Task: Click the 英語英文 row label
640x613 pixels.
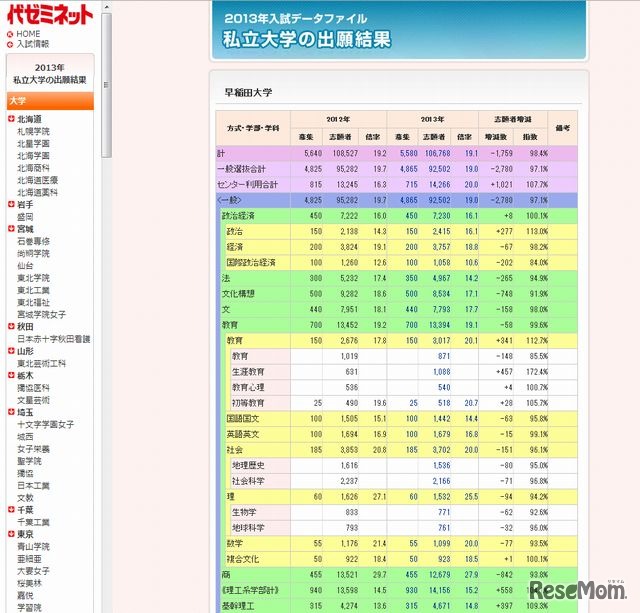Action: coord(243,434)
